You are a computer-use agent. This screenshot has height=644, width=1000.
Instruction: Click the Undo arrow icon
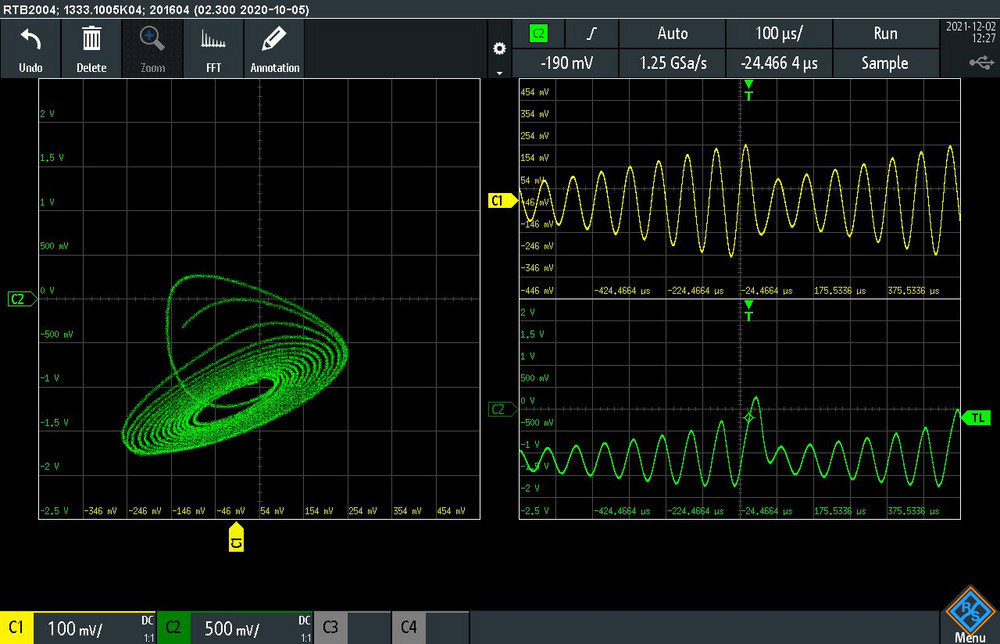[x=31, y=40]
